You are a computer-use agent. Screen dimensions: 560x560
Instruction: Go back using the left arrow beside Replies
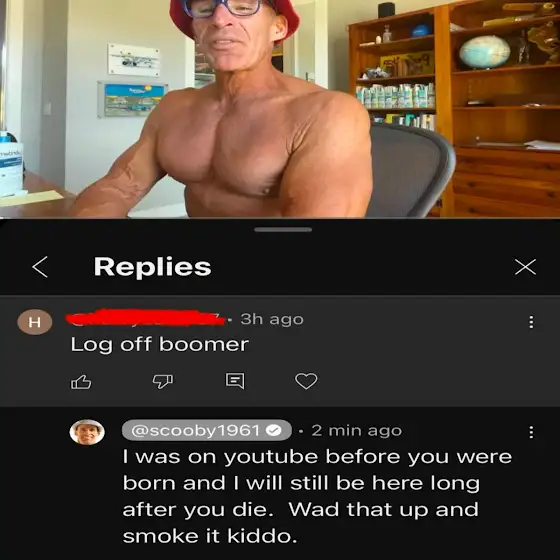tap(40, 267)
